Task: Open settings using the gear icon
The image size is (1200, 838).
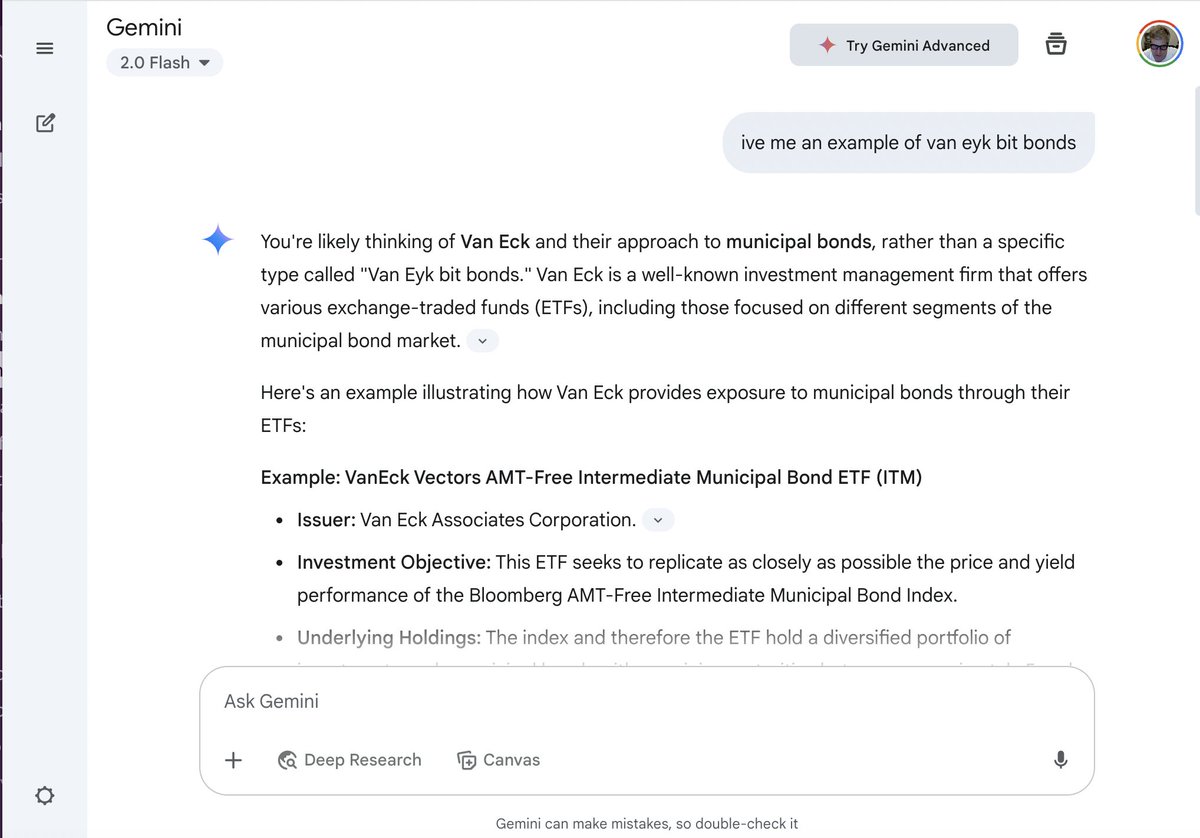Action: pos(44,795)
